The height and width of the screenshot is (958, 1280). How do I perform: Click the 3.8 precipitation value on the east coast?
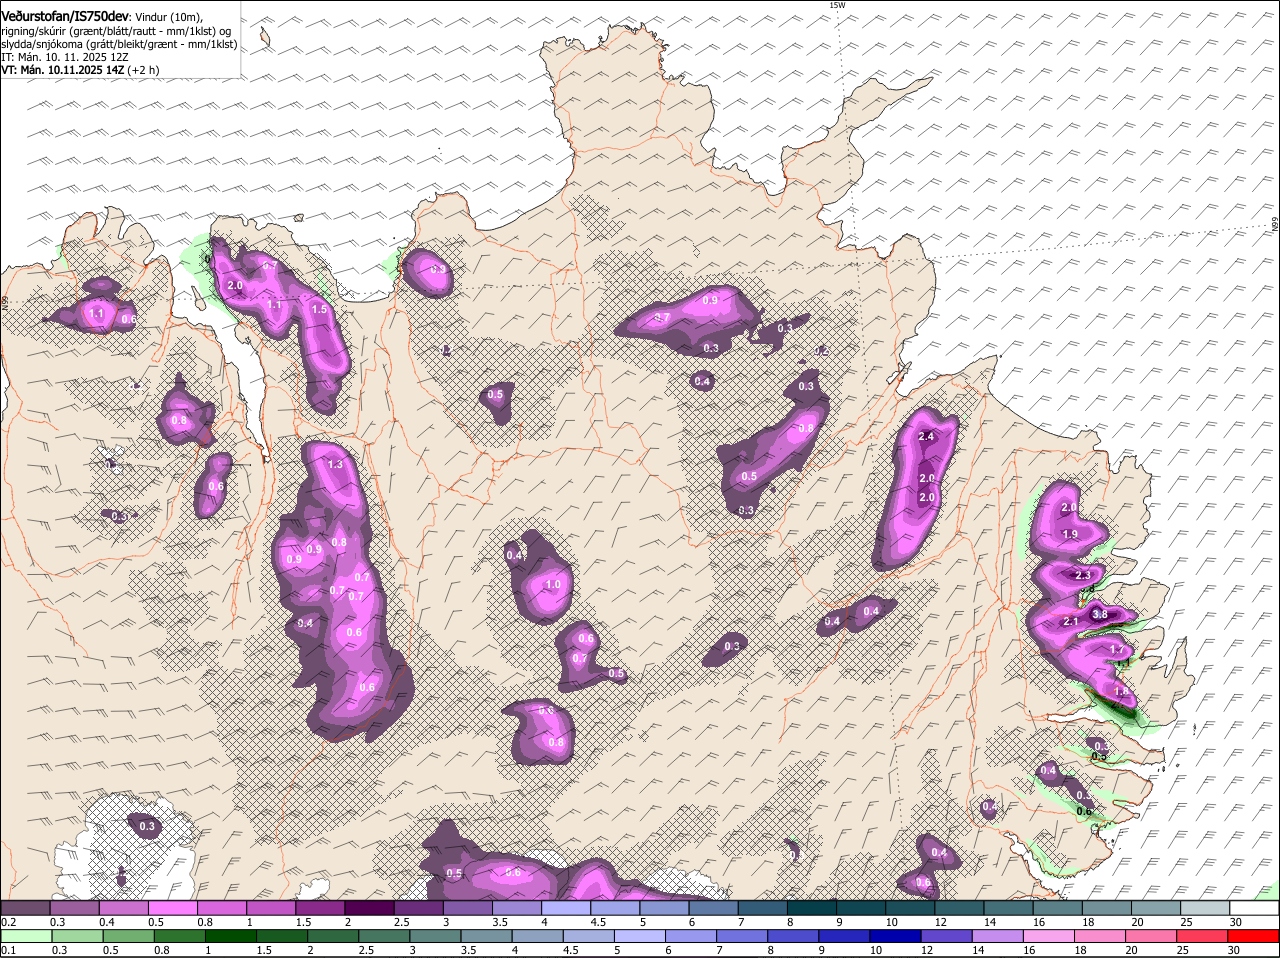coord(1100,614)
